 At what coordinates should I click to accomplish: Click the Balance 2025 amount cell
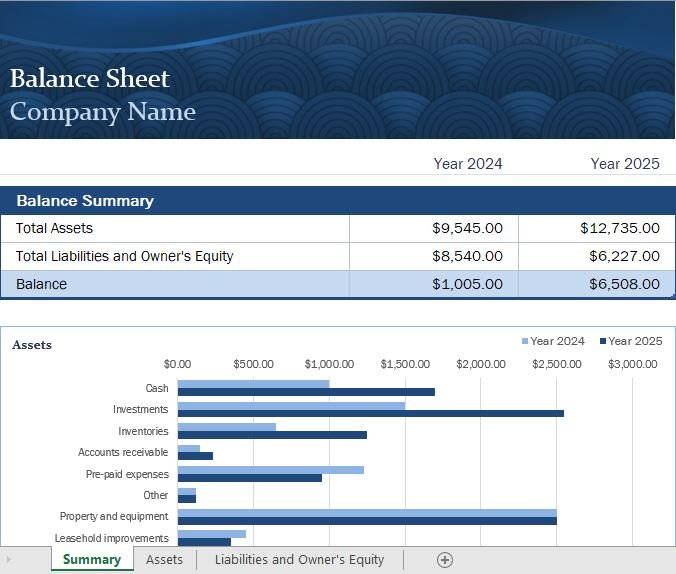pyautogui.click(x=596, y=284)
